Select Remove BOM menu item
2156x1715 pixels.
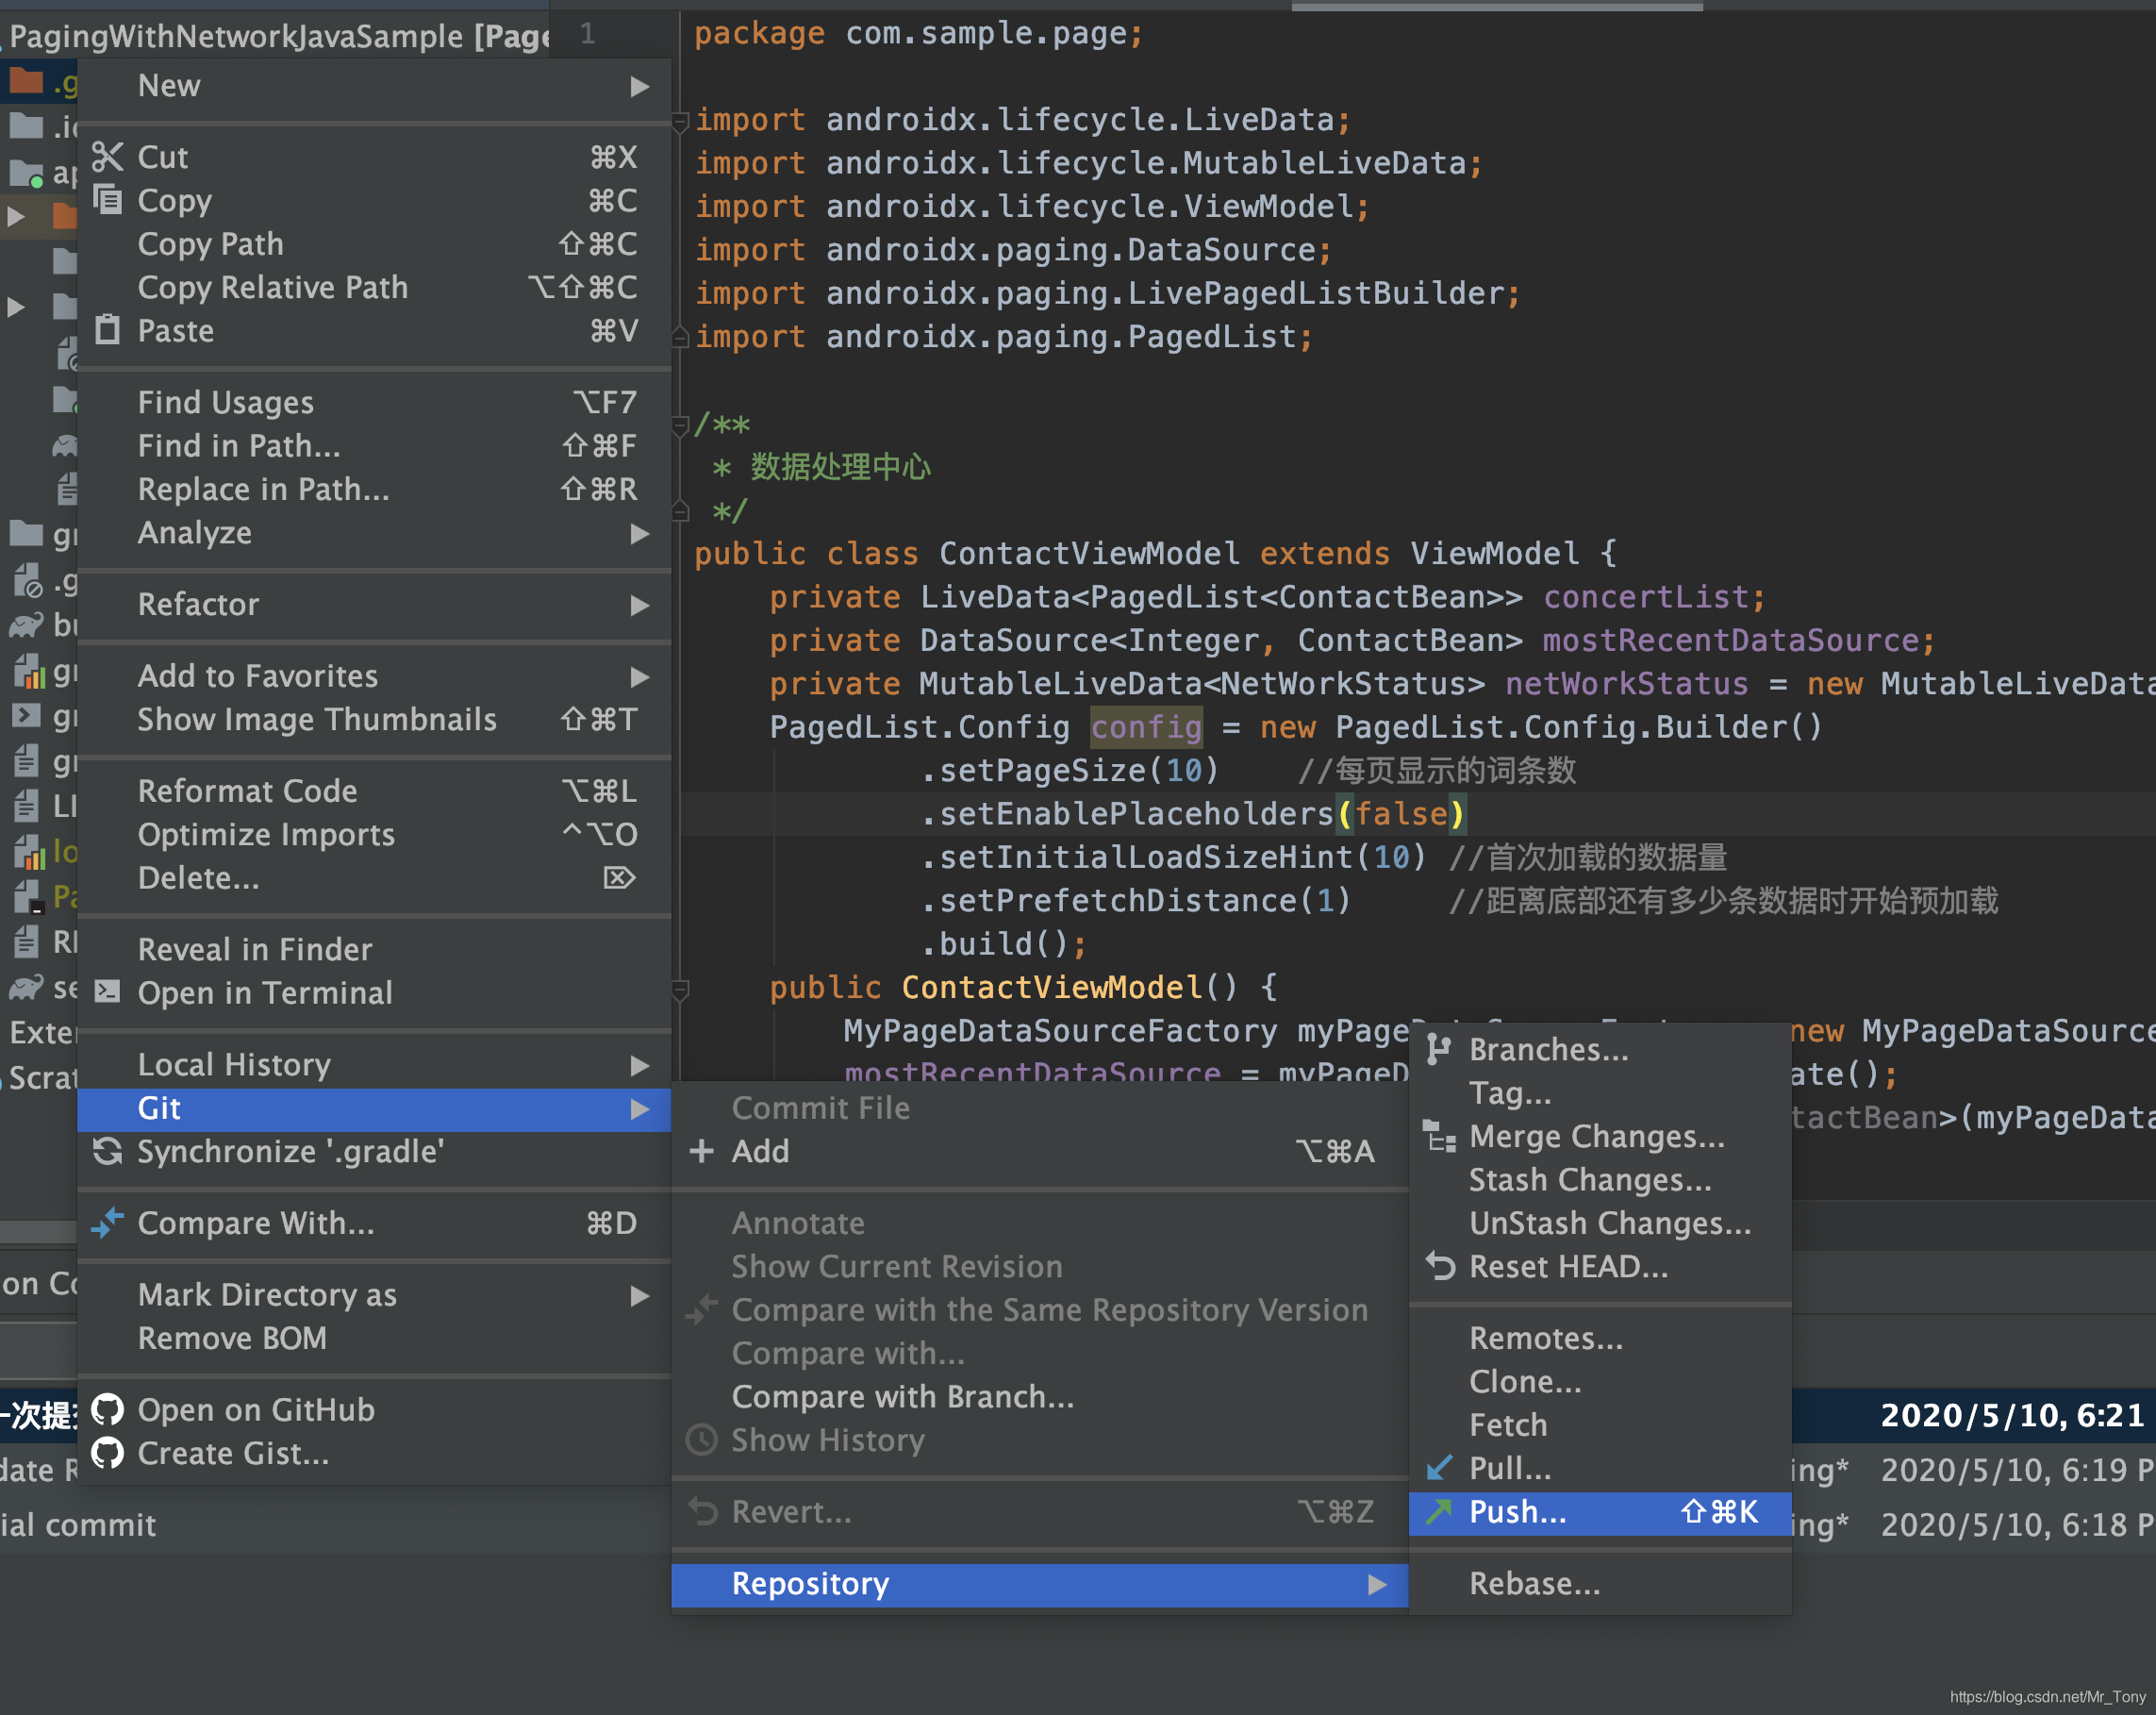tap(374, 1338)
